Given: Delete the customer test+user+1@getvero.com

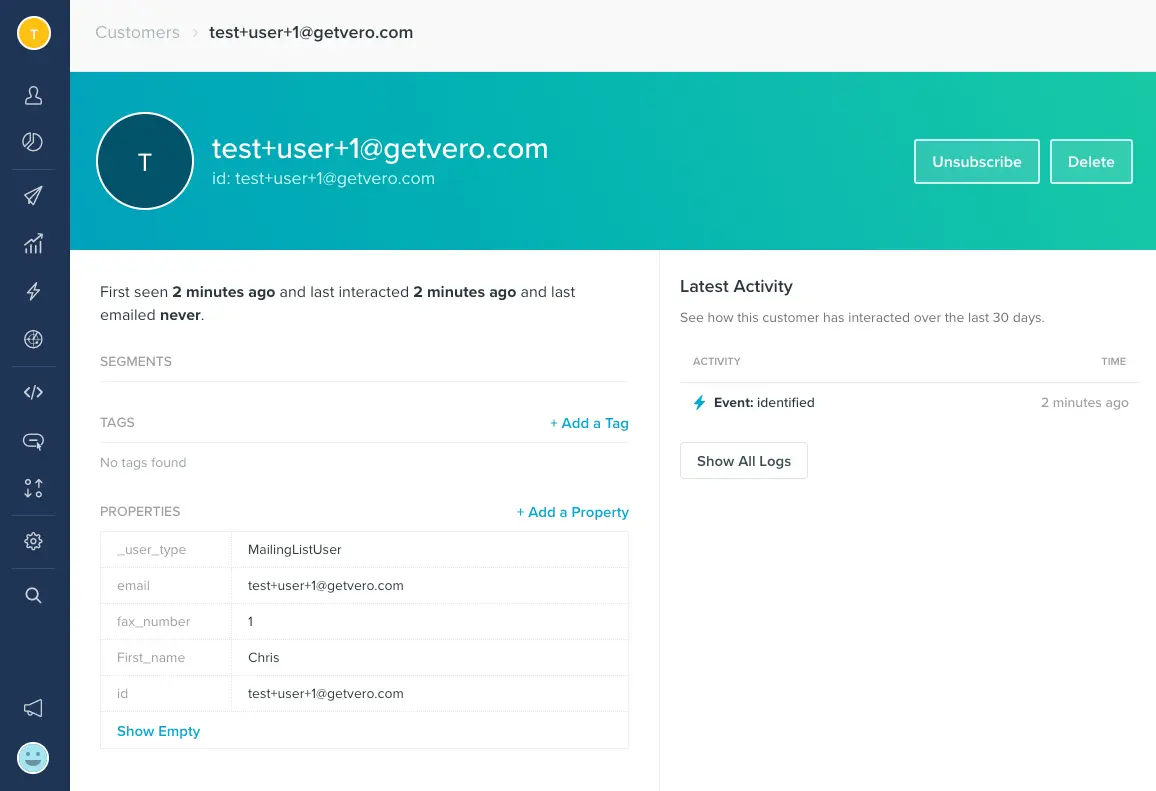Looking at the screenshot, I should point(1090,161).
